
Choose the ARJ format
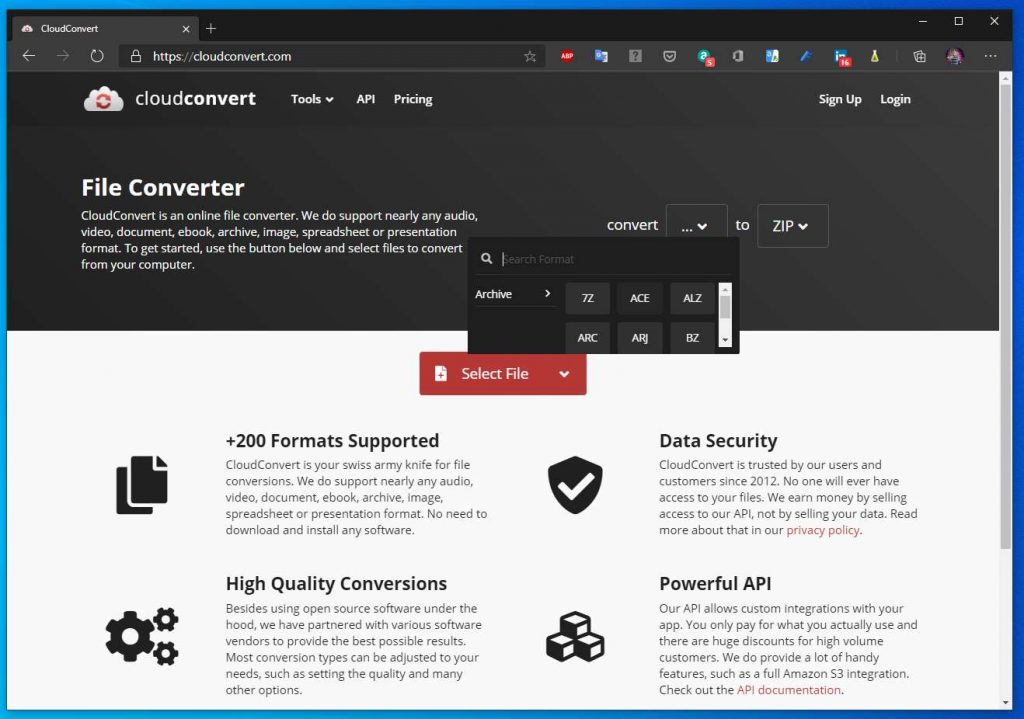(x=640, y=338)
